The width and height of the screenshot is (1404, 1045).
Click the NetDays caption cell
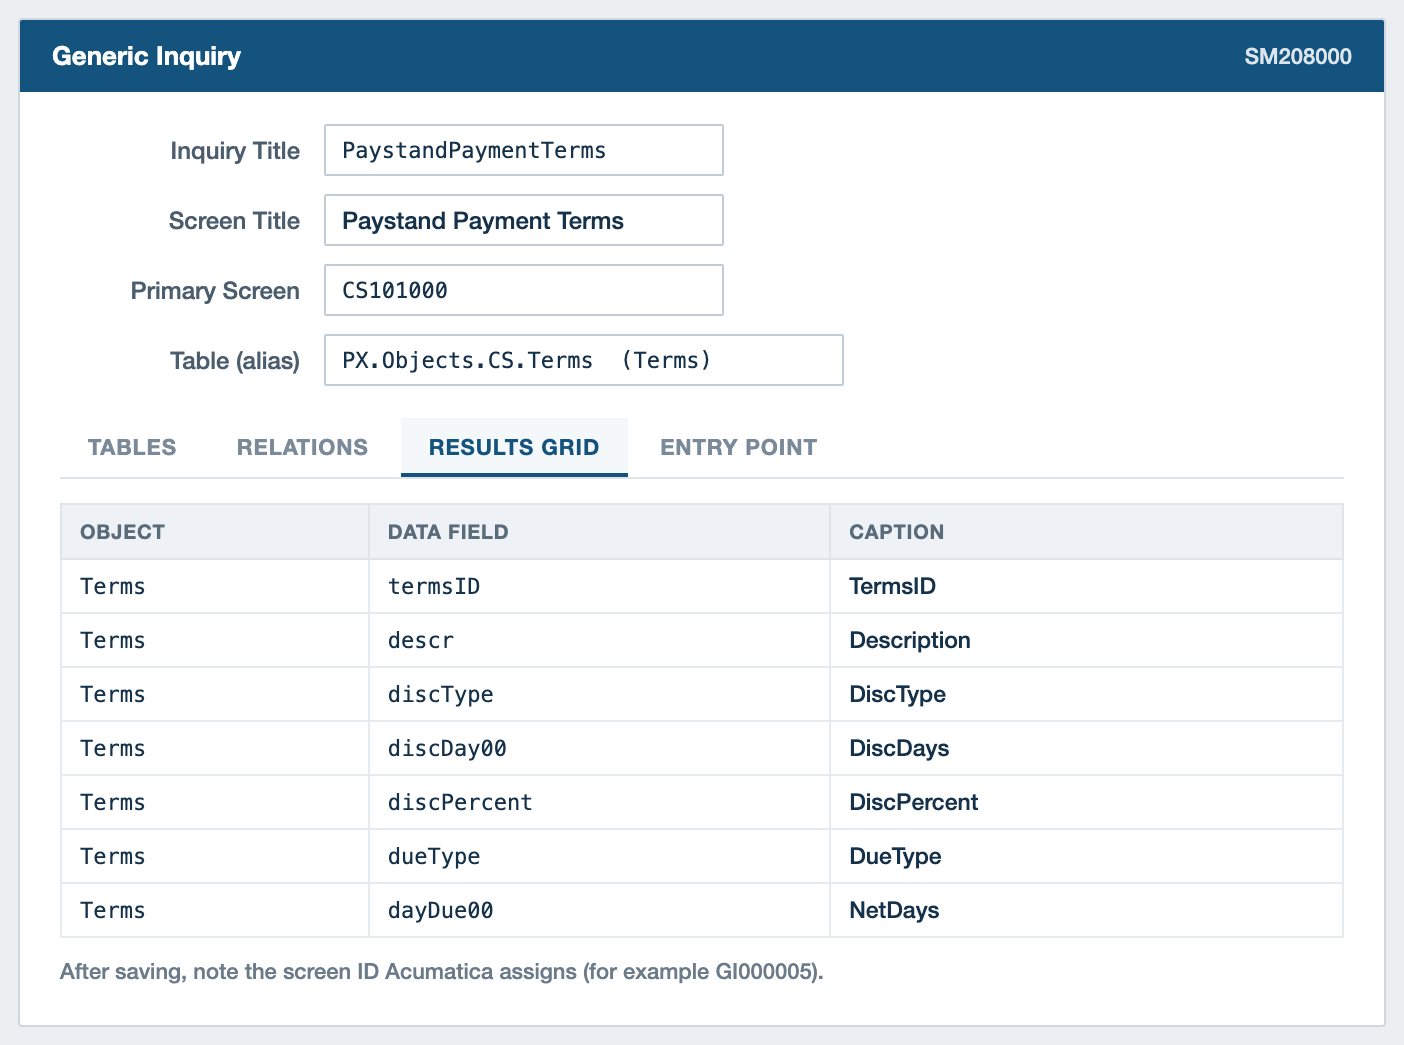tap(1086, 910)
